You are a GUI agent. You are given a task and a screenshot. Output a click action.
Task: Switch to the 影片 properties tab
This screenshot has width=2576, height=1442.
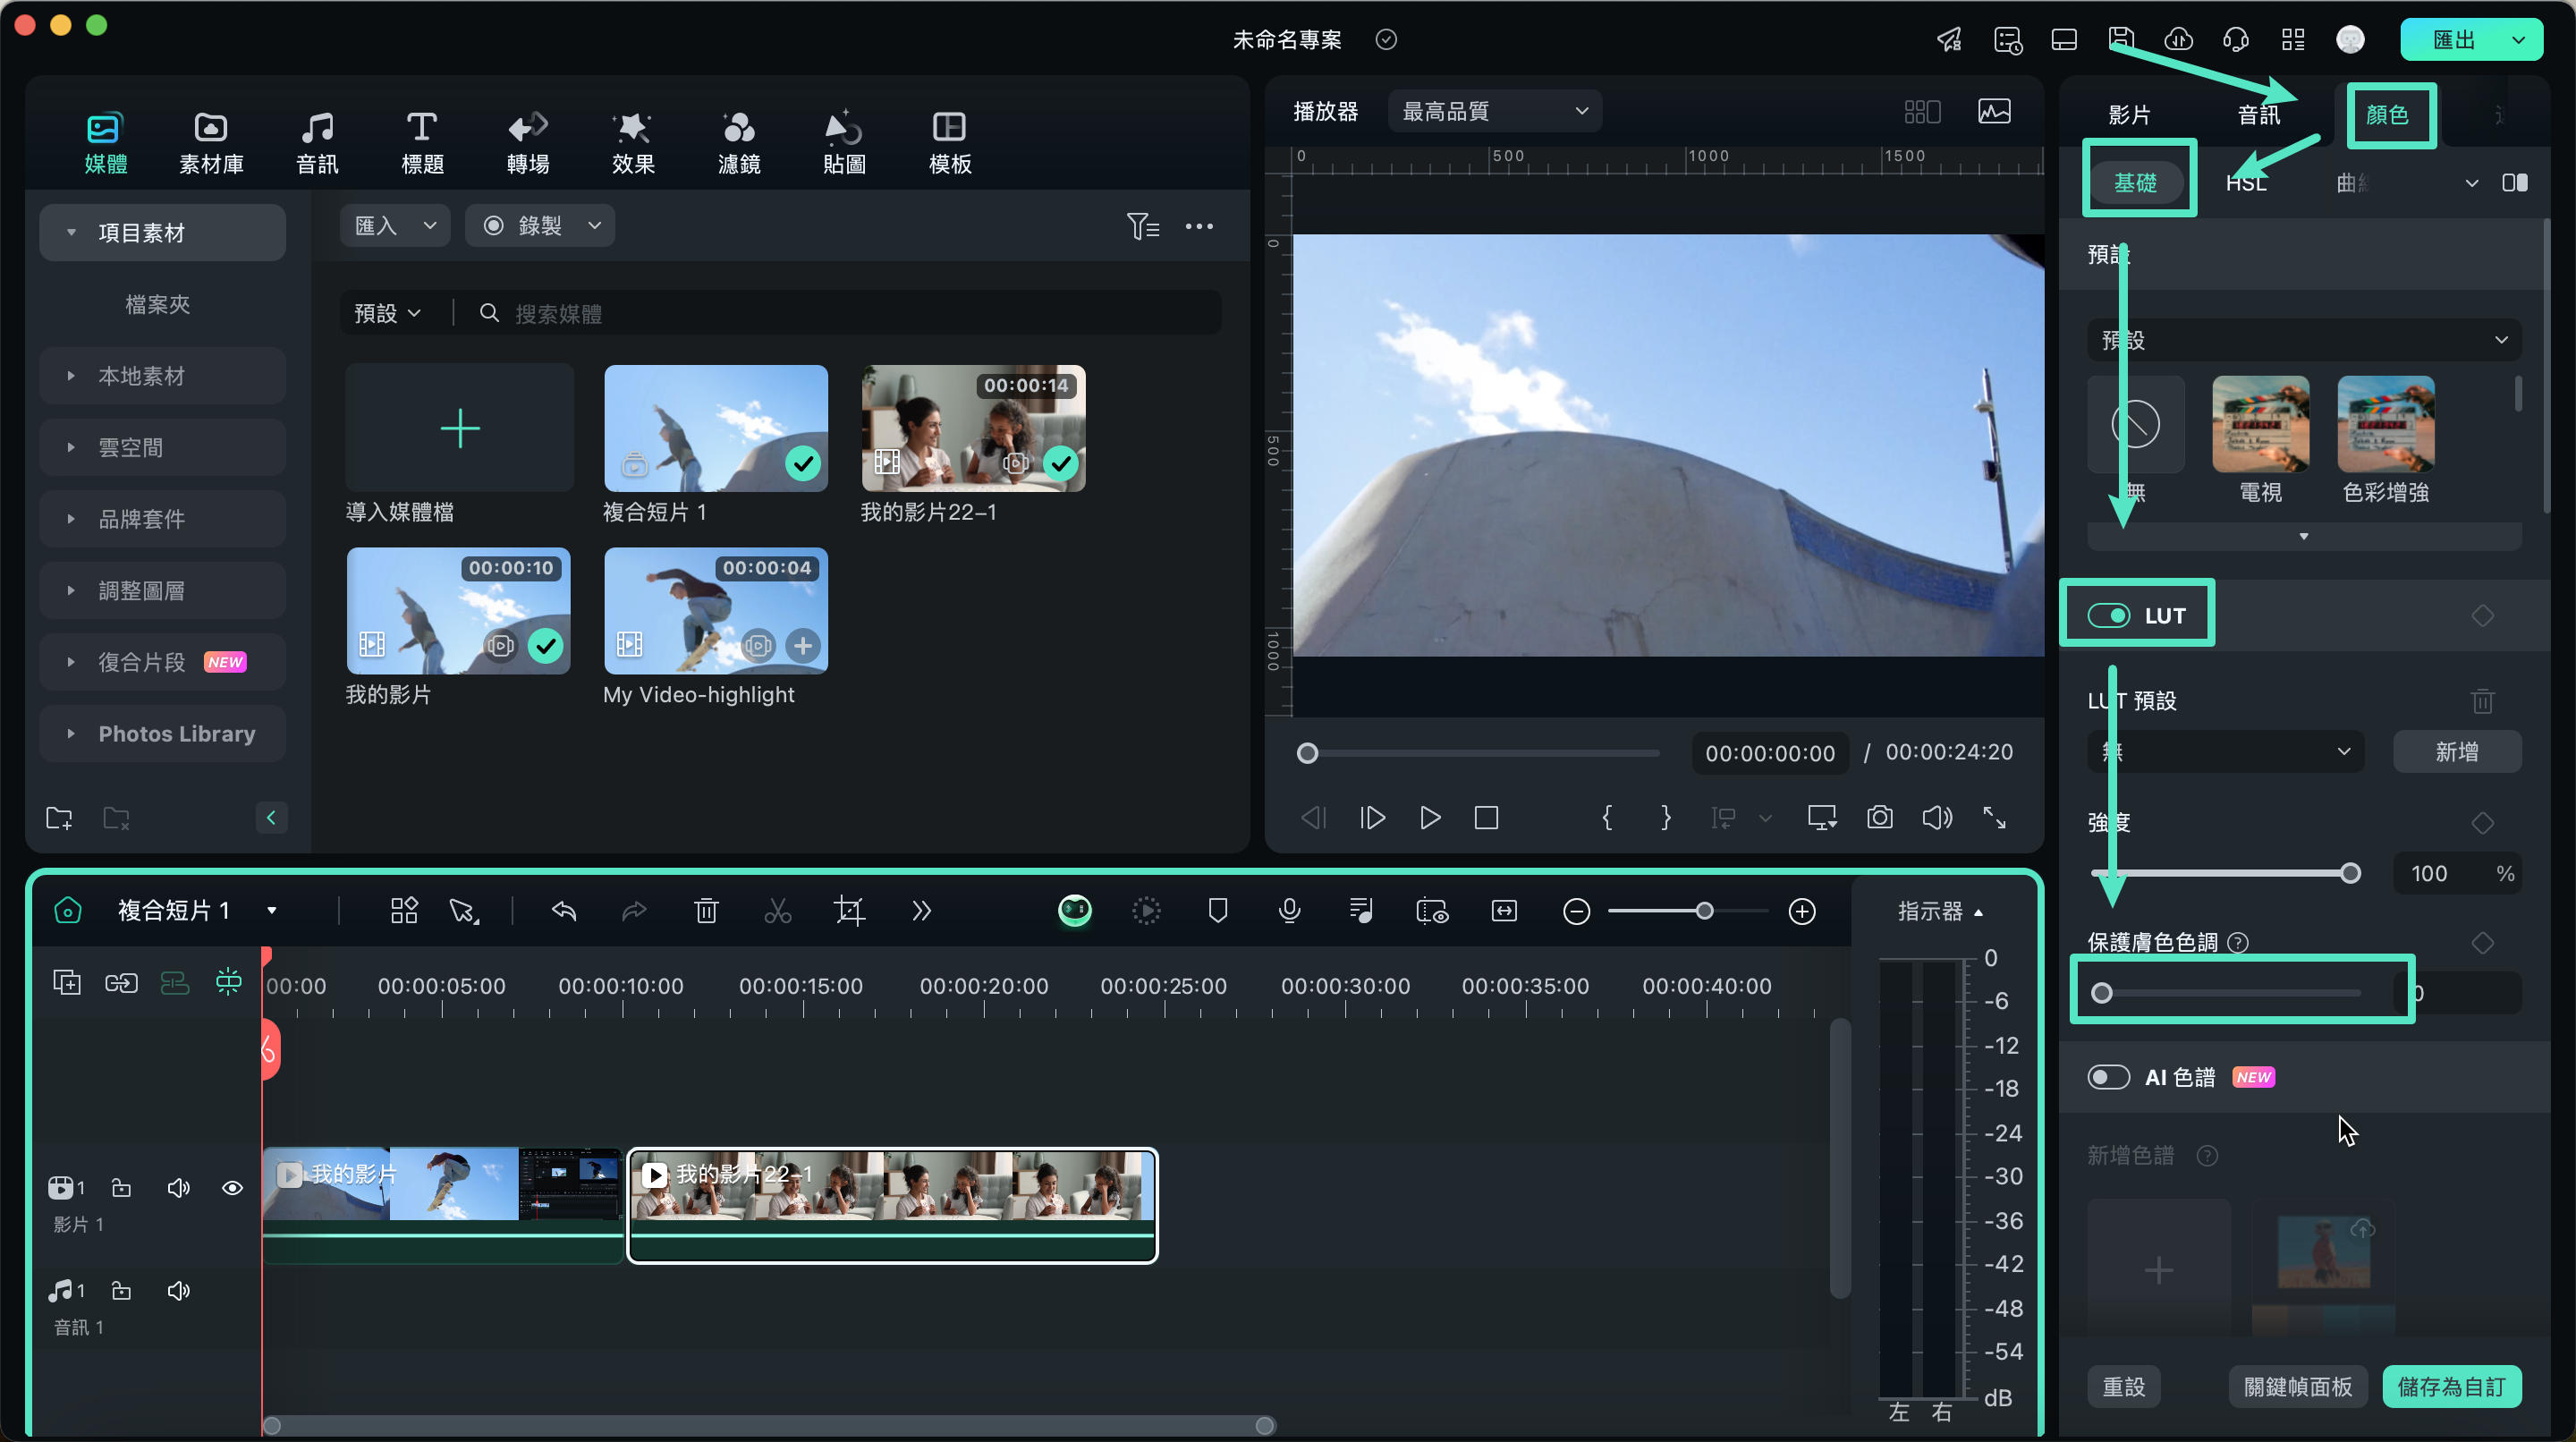(x=2129, y=115)
